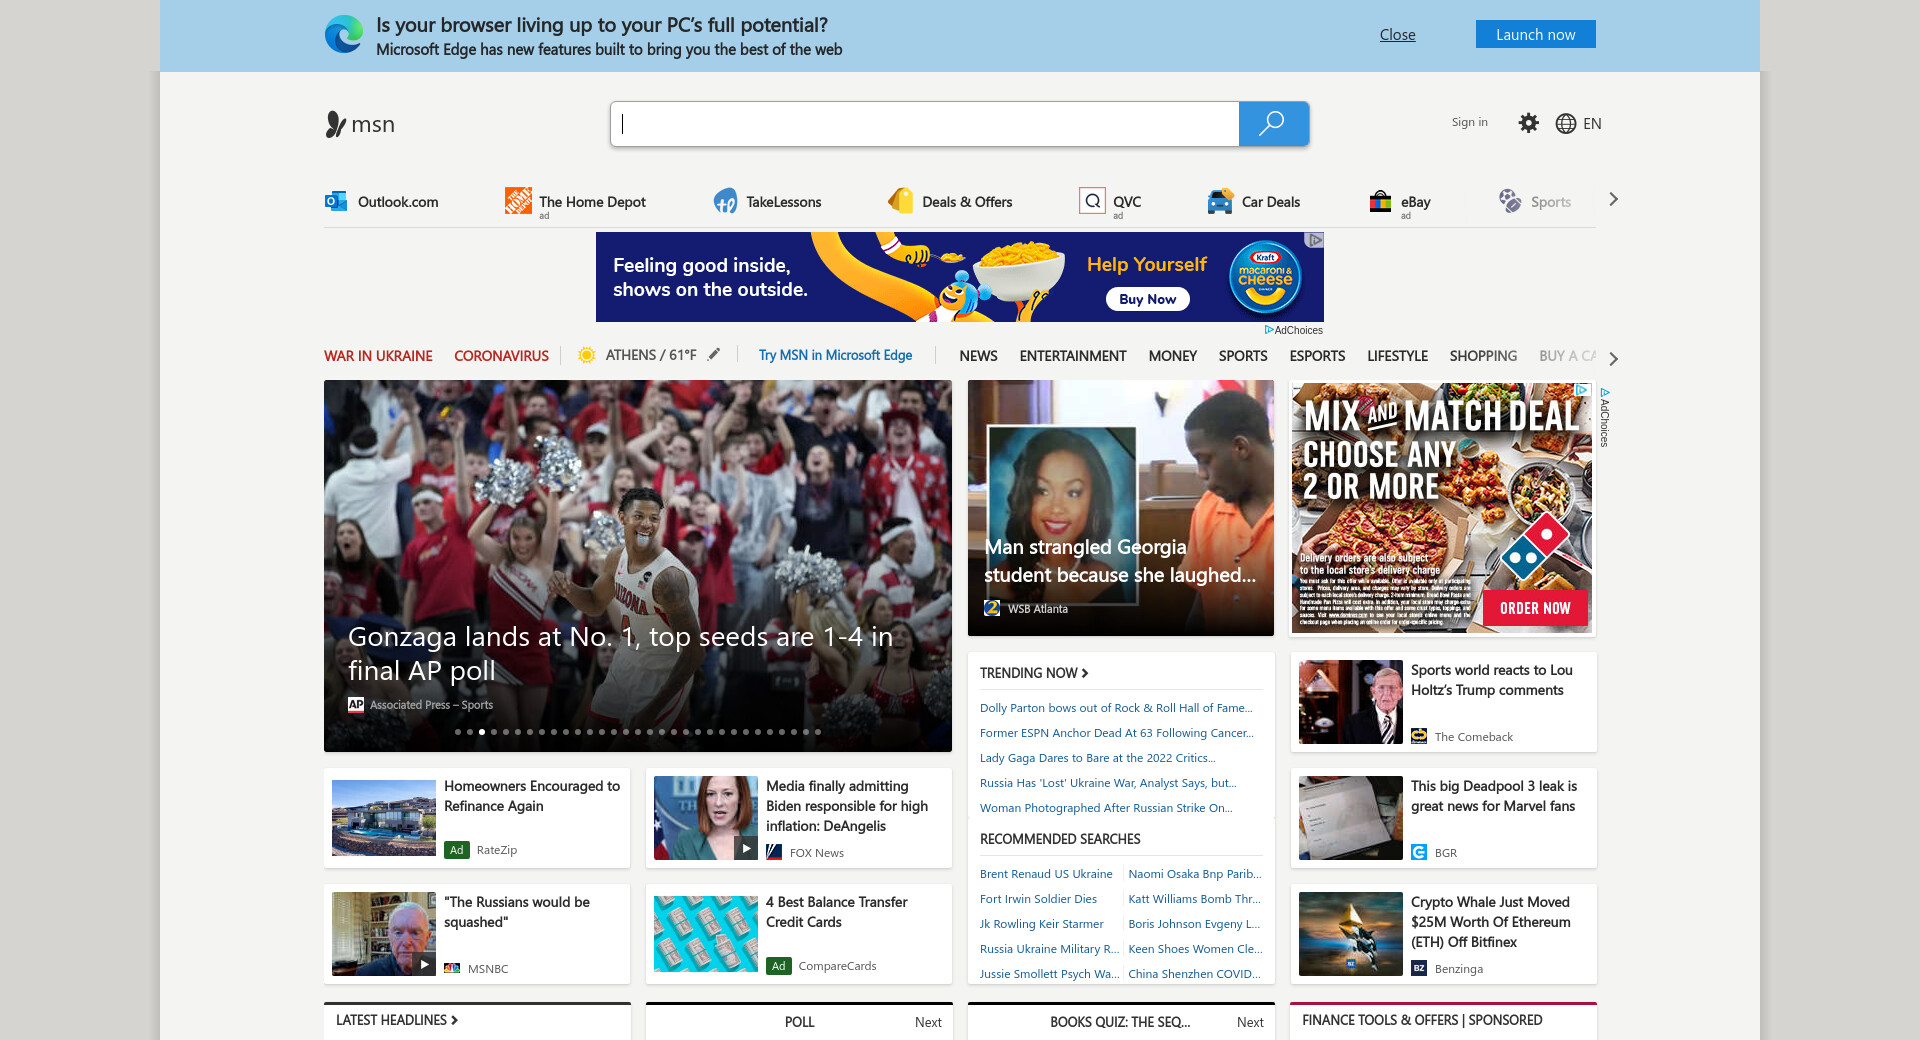Select the last carousel slide dot
1920x1040 pixels.
(x=818, y=732)
